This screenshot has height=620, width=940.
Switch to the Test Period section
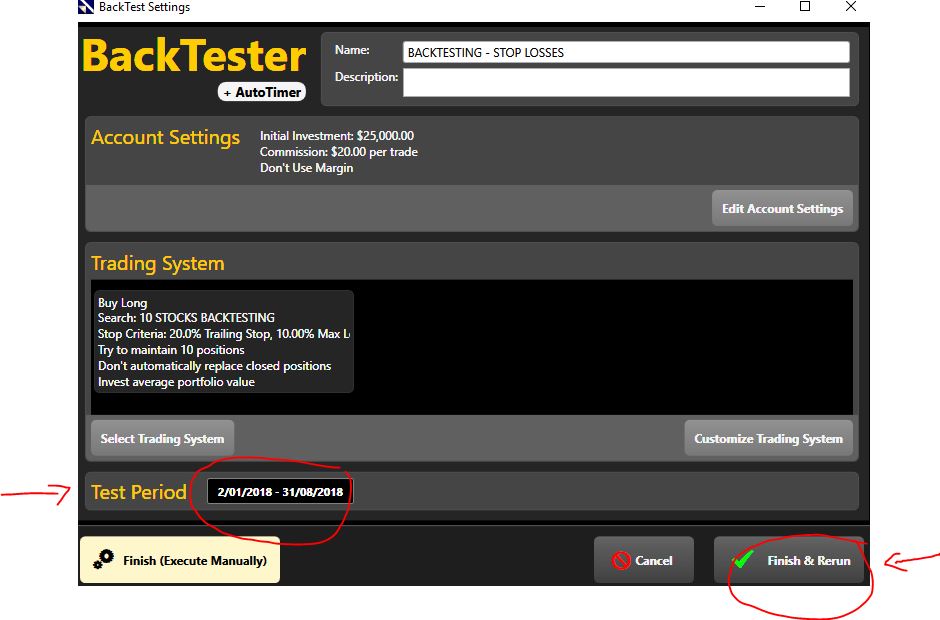click(x=138, y=491)
